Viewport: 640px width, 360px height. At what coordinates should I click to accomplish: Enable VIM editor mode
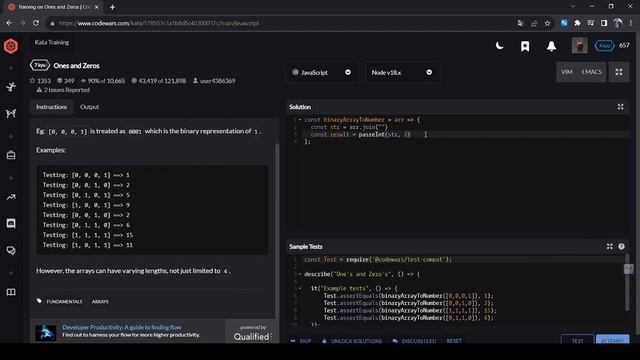click(x=567, y=72)
